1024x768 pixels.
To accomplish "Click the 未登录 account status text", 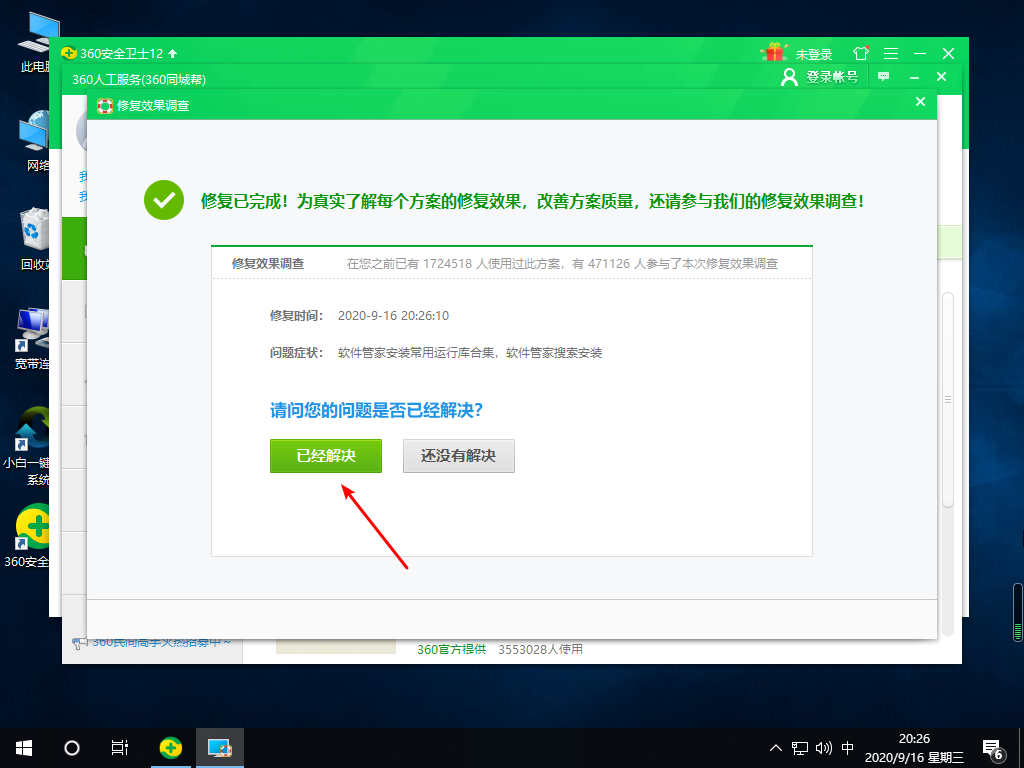I will point(814,54).
